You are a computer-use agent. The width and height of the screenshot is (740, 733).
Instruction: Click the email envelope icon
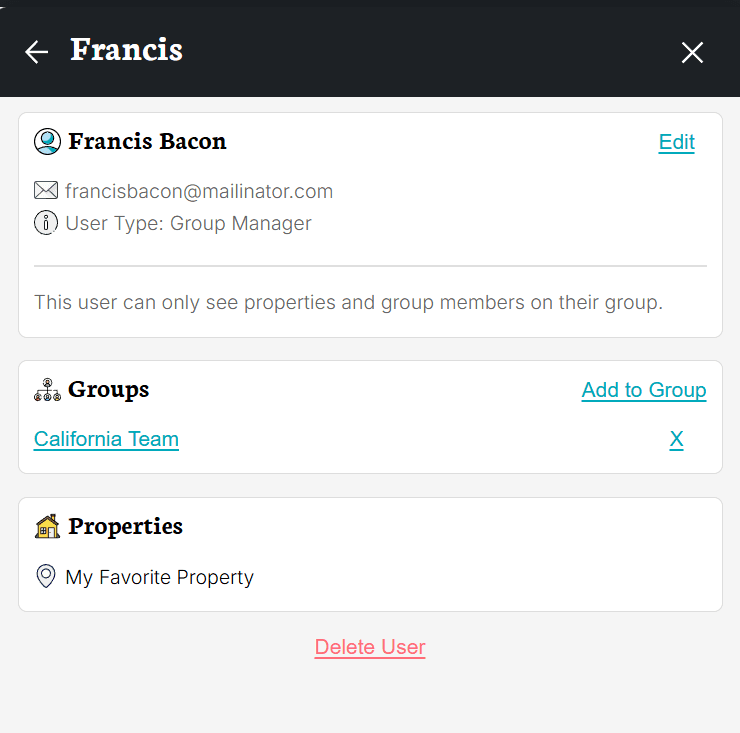46,191
